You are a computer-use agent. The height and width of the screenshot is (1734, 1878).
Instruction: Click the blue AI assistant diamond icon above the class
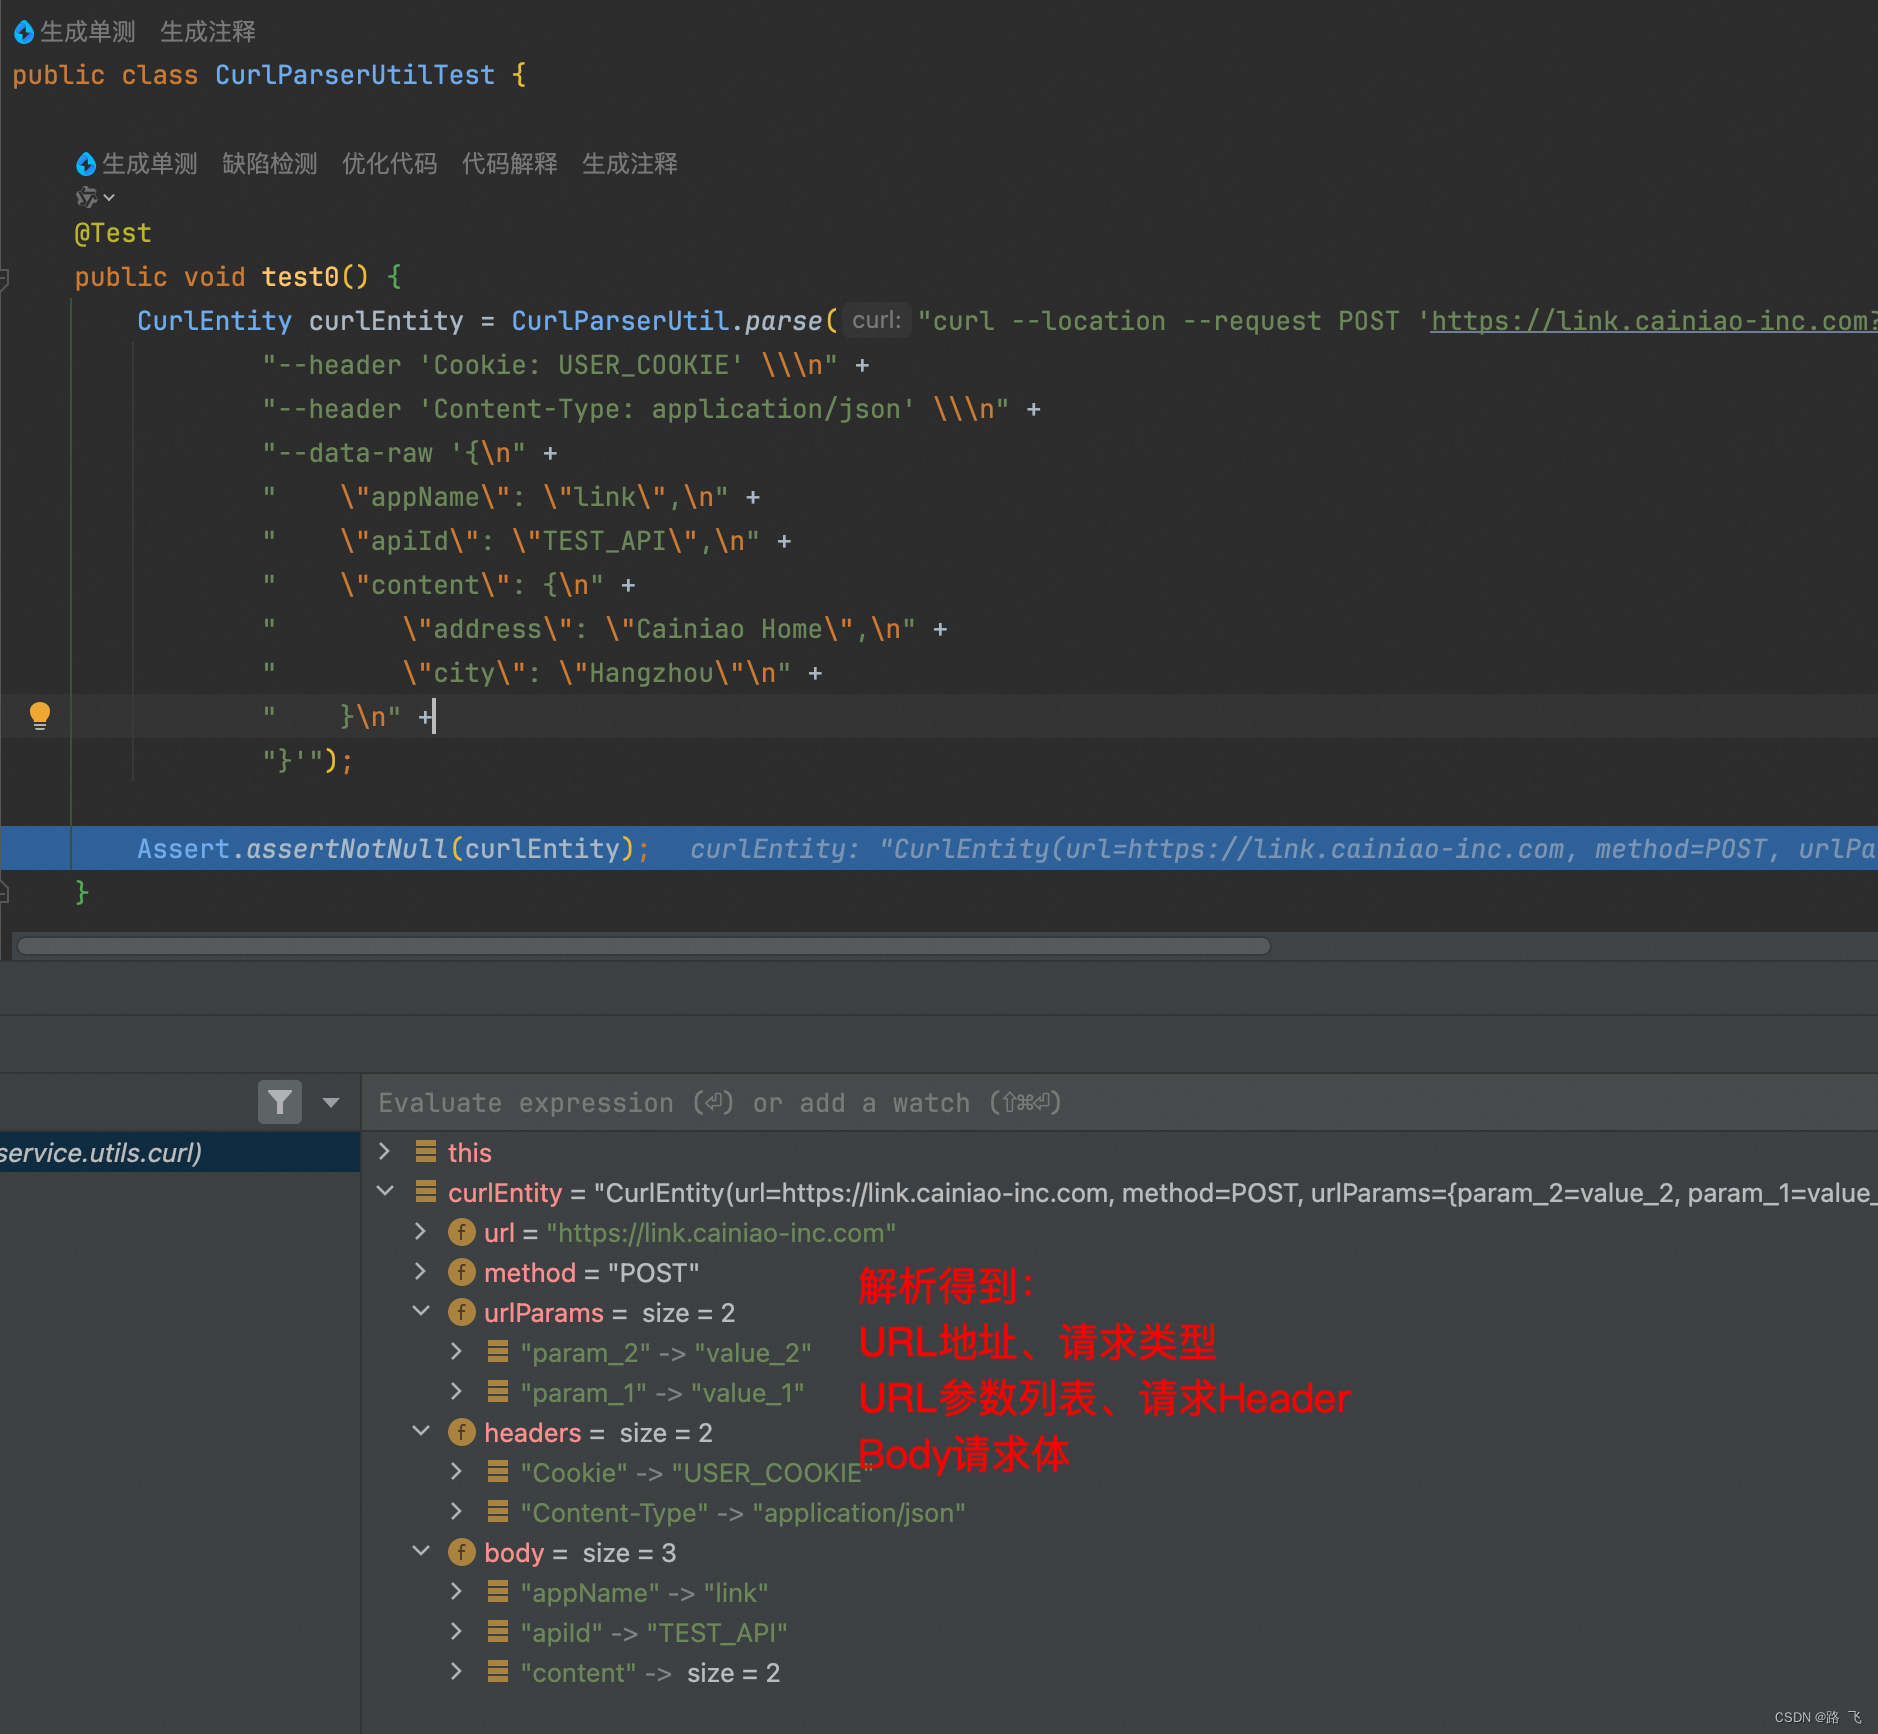point(24,31)
